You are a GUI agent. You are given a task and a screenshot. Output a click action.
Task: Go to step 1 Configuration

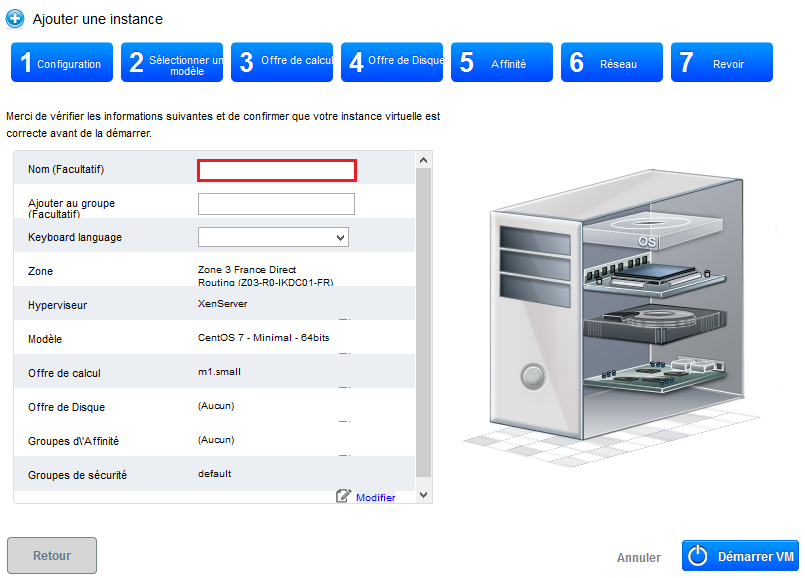(62, 63)
